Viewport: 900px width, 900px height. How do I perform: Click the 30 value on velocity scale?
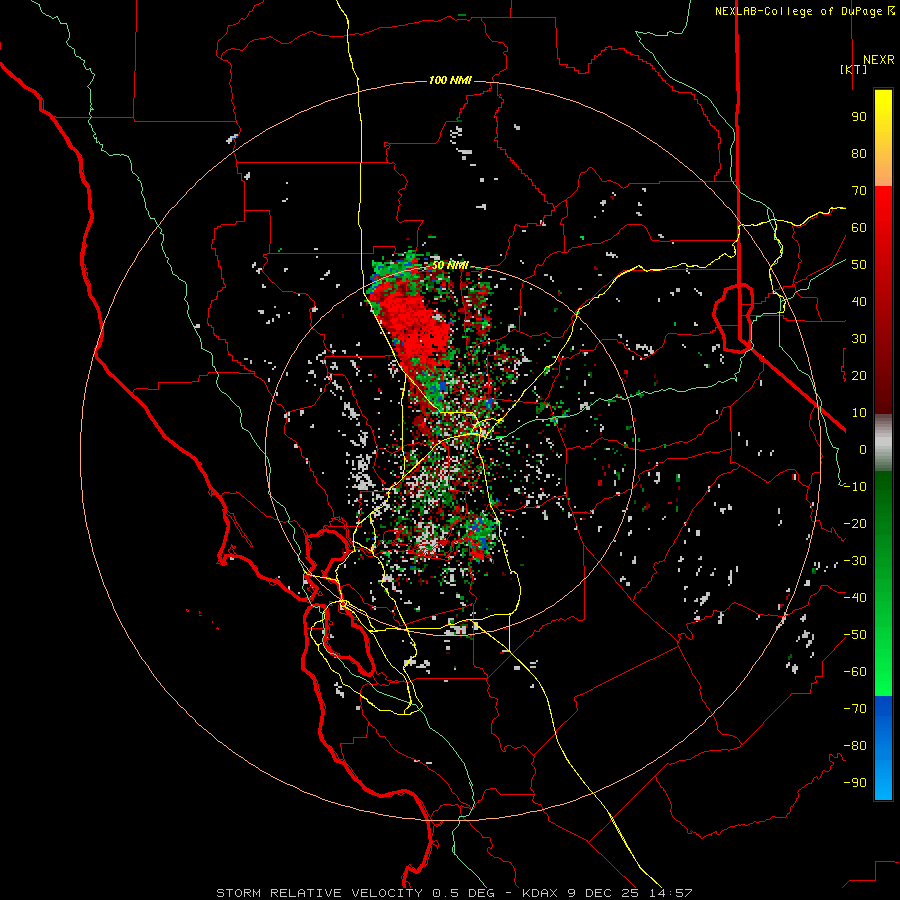859,339
